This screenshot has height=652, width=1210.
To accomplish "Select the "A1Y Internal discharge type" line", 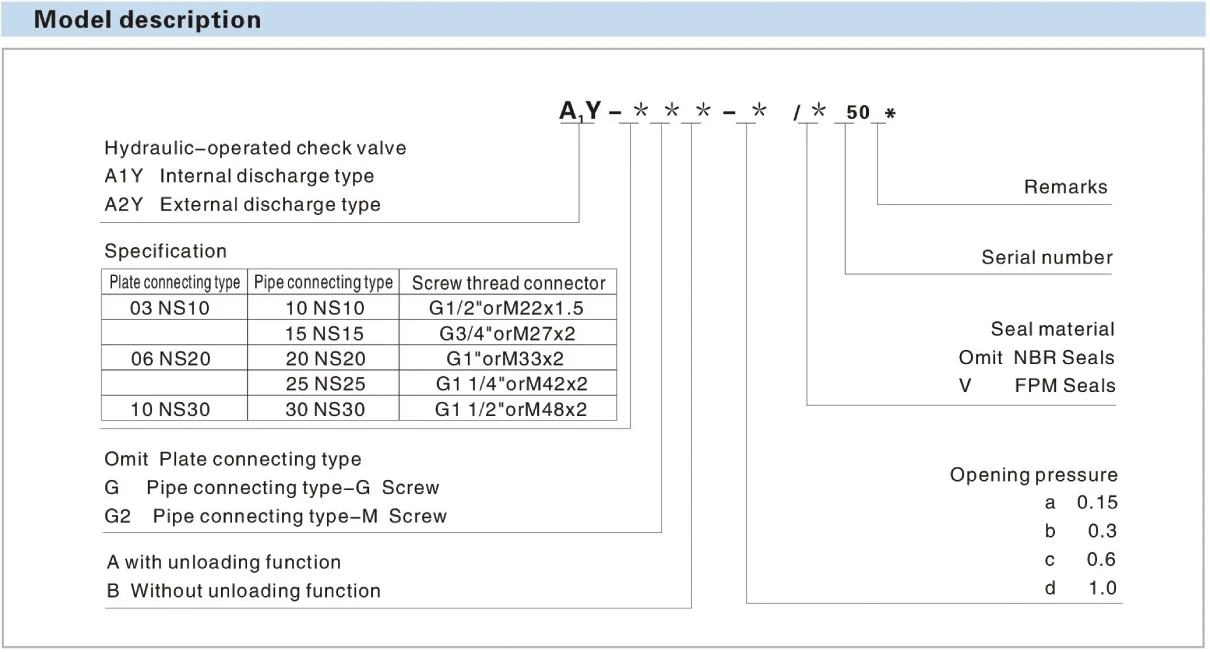I will point(239,177).
